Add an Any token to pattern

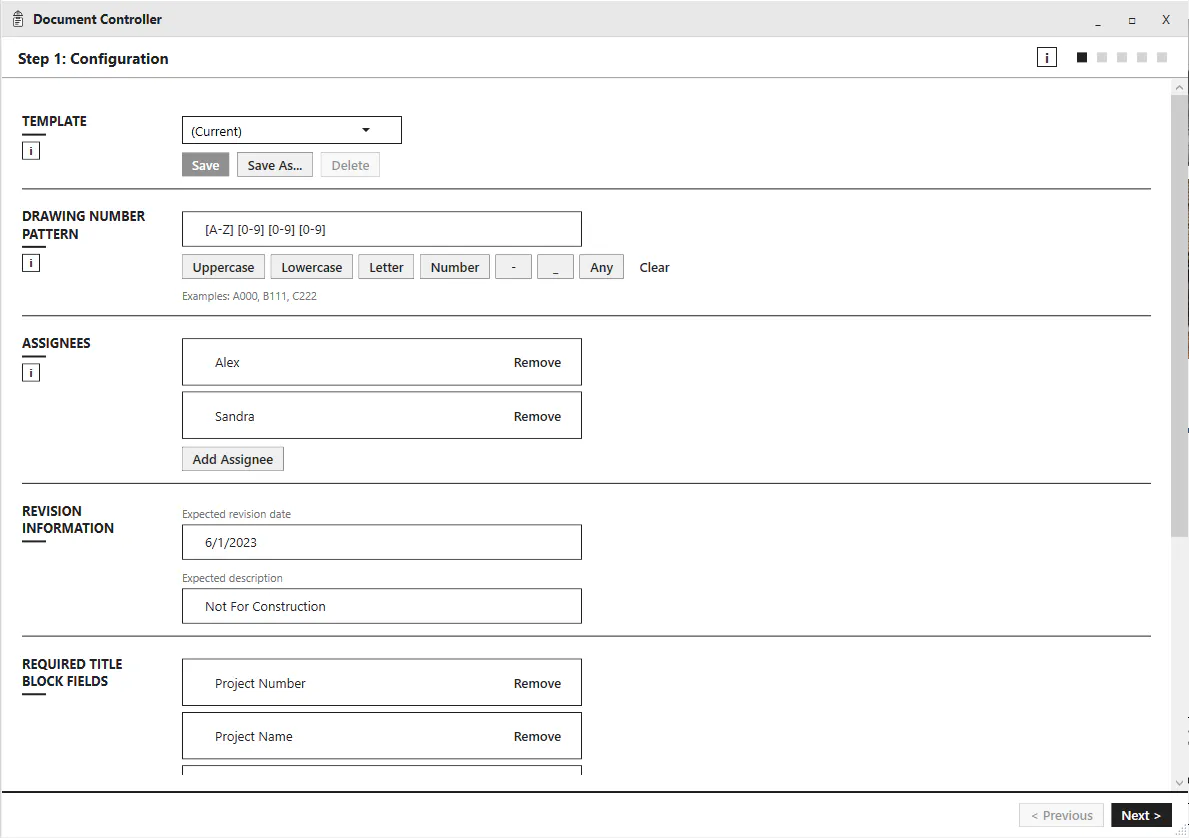coord(601,267)
